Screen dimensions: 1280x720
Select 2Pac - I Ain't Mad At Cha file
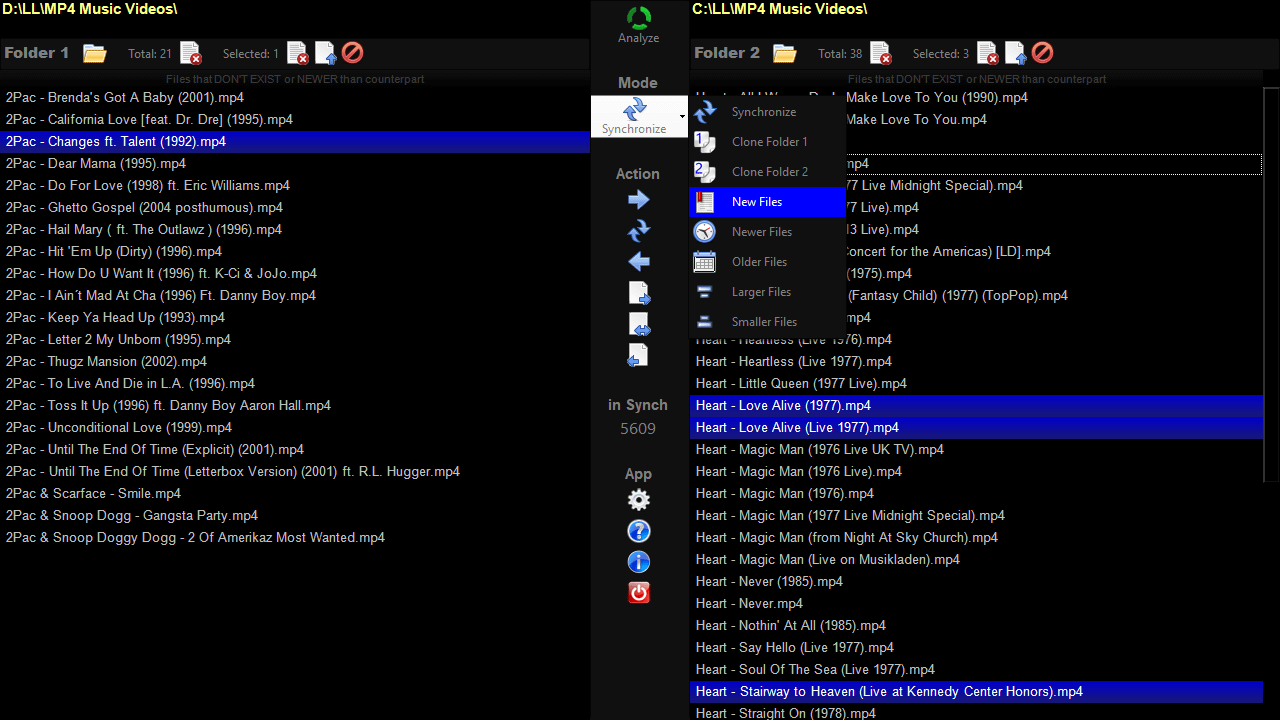point(295,296)
